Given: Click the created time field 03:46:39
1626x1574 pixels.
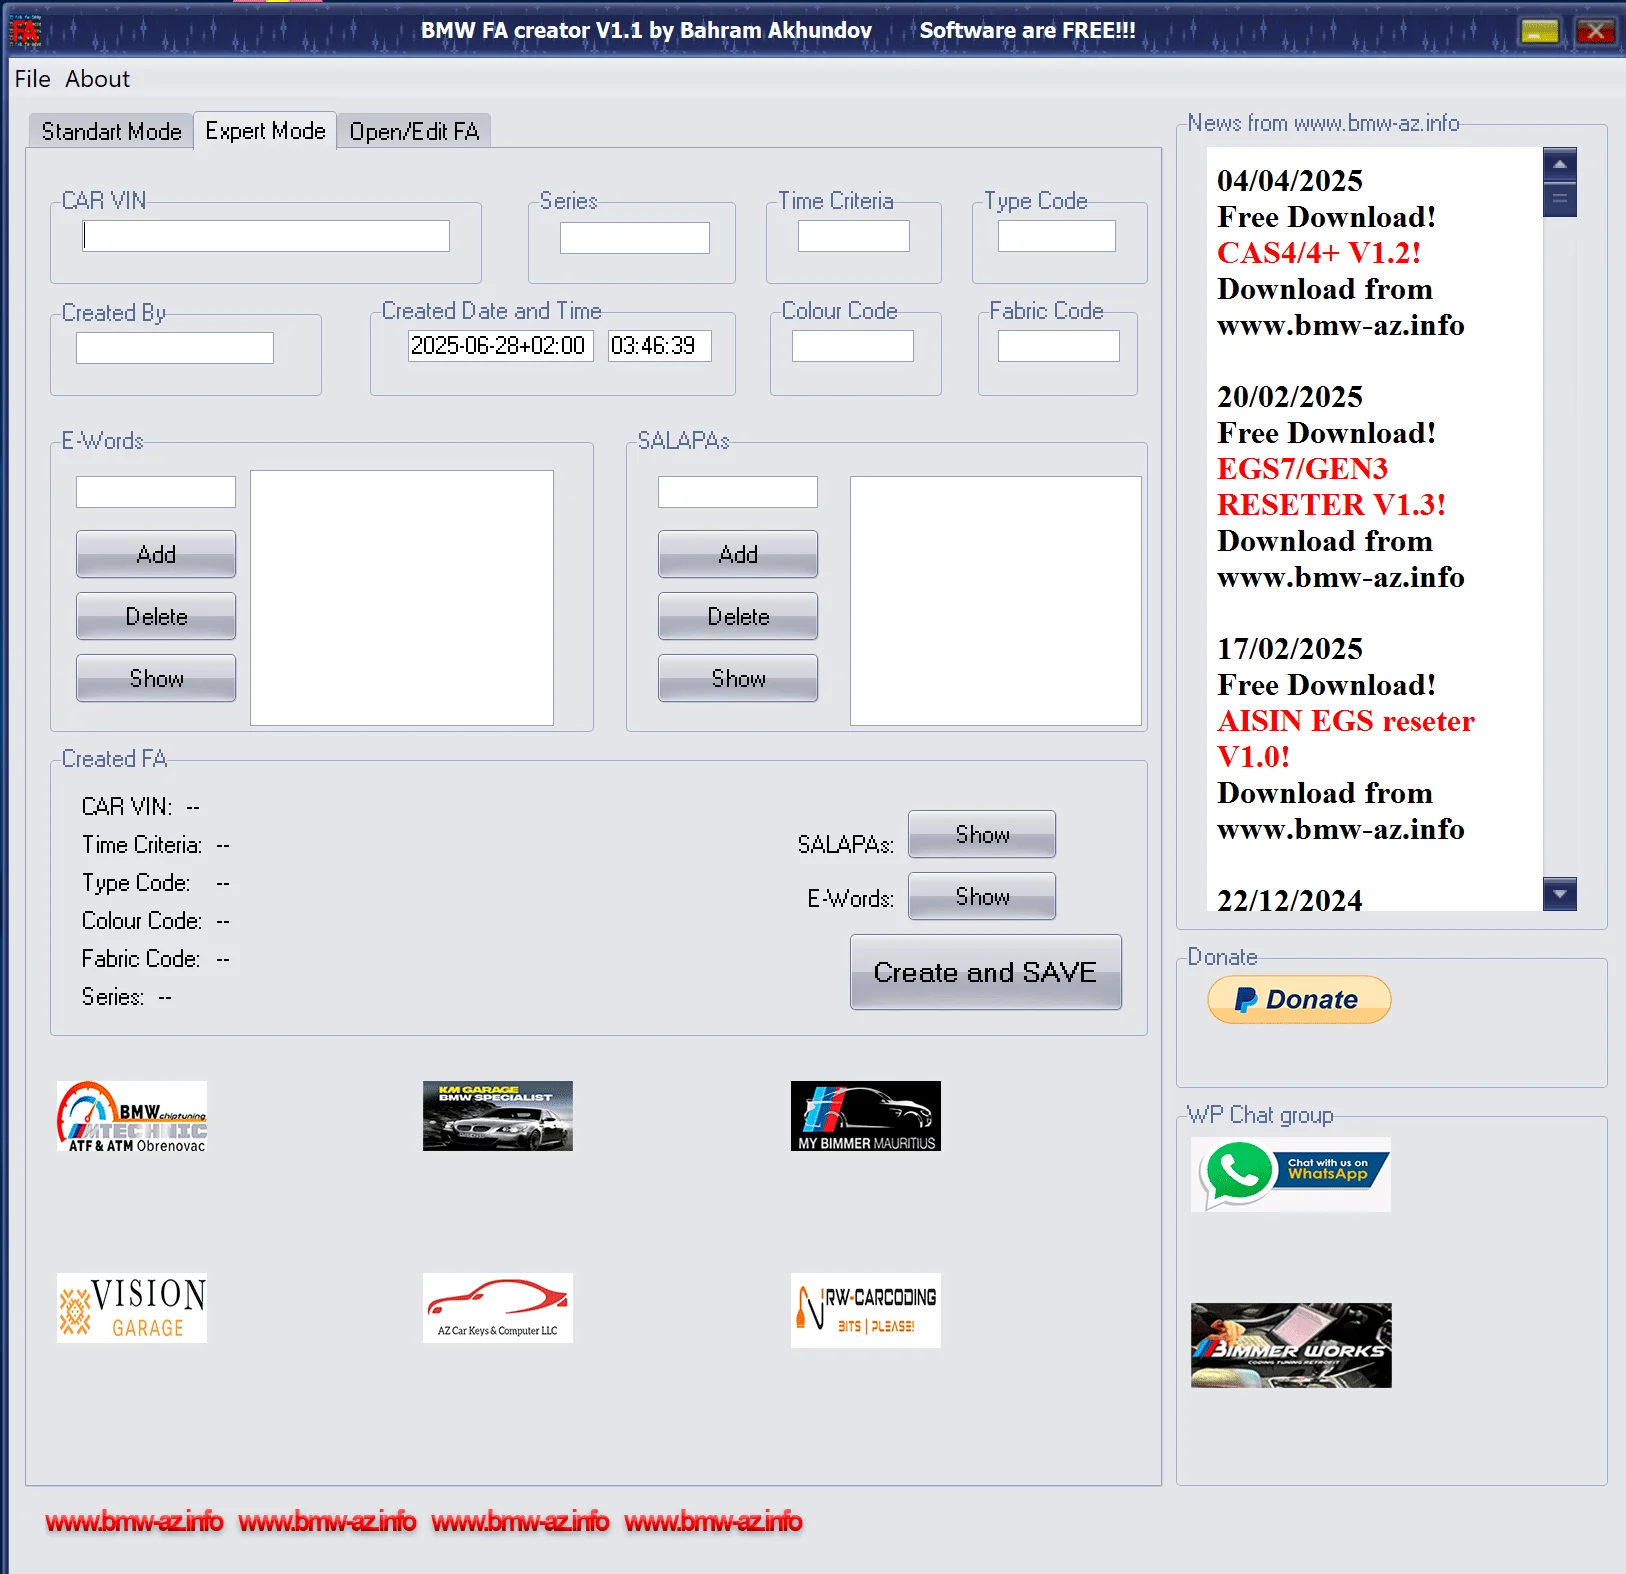Looking at the screenshot, I should click(659, 346).
